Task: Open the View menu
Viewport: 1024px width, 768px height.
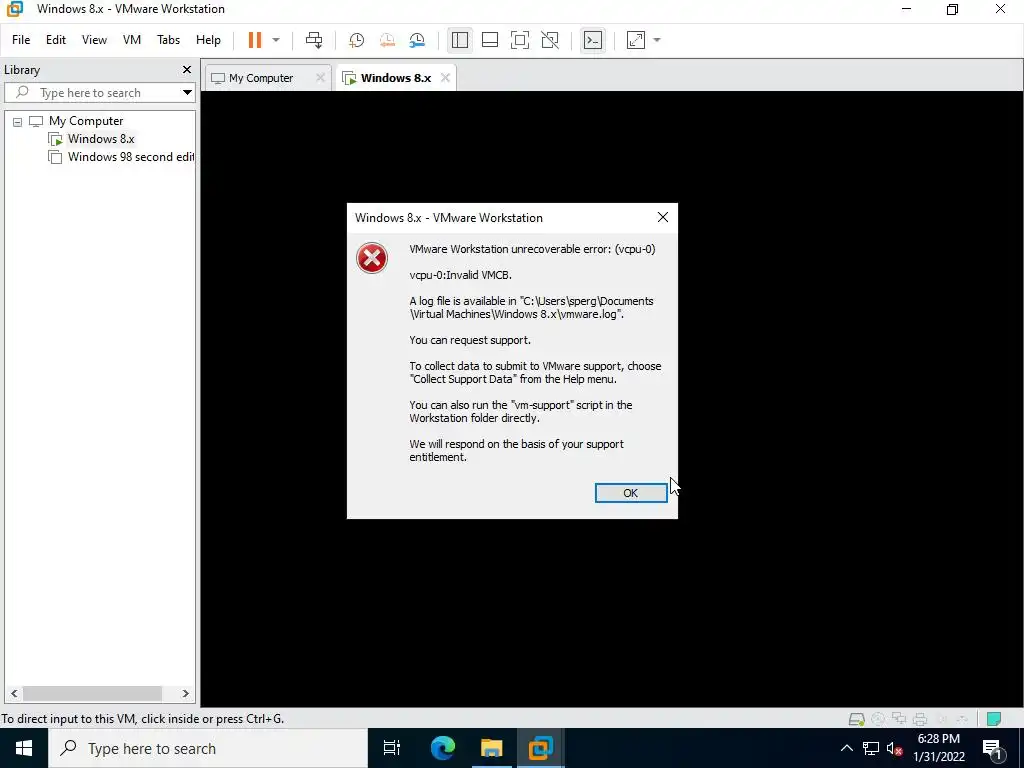Action: click(x=94, y=40)
